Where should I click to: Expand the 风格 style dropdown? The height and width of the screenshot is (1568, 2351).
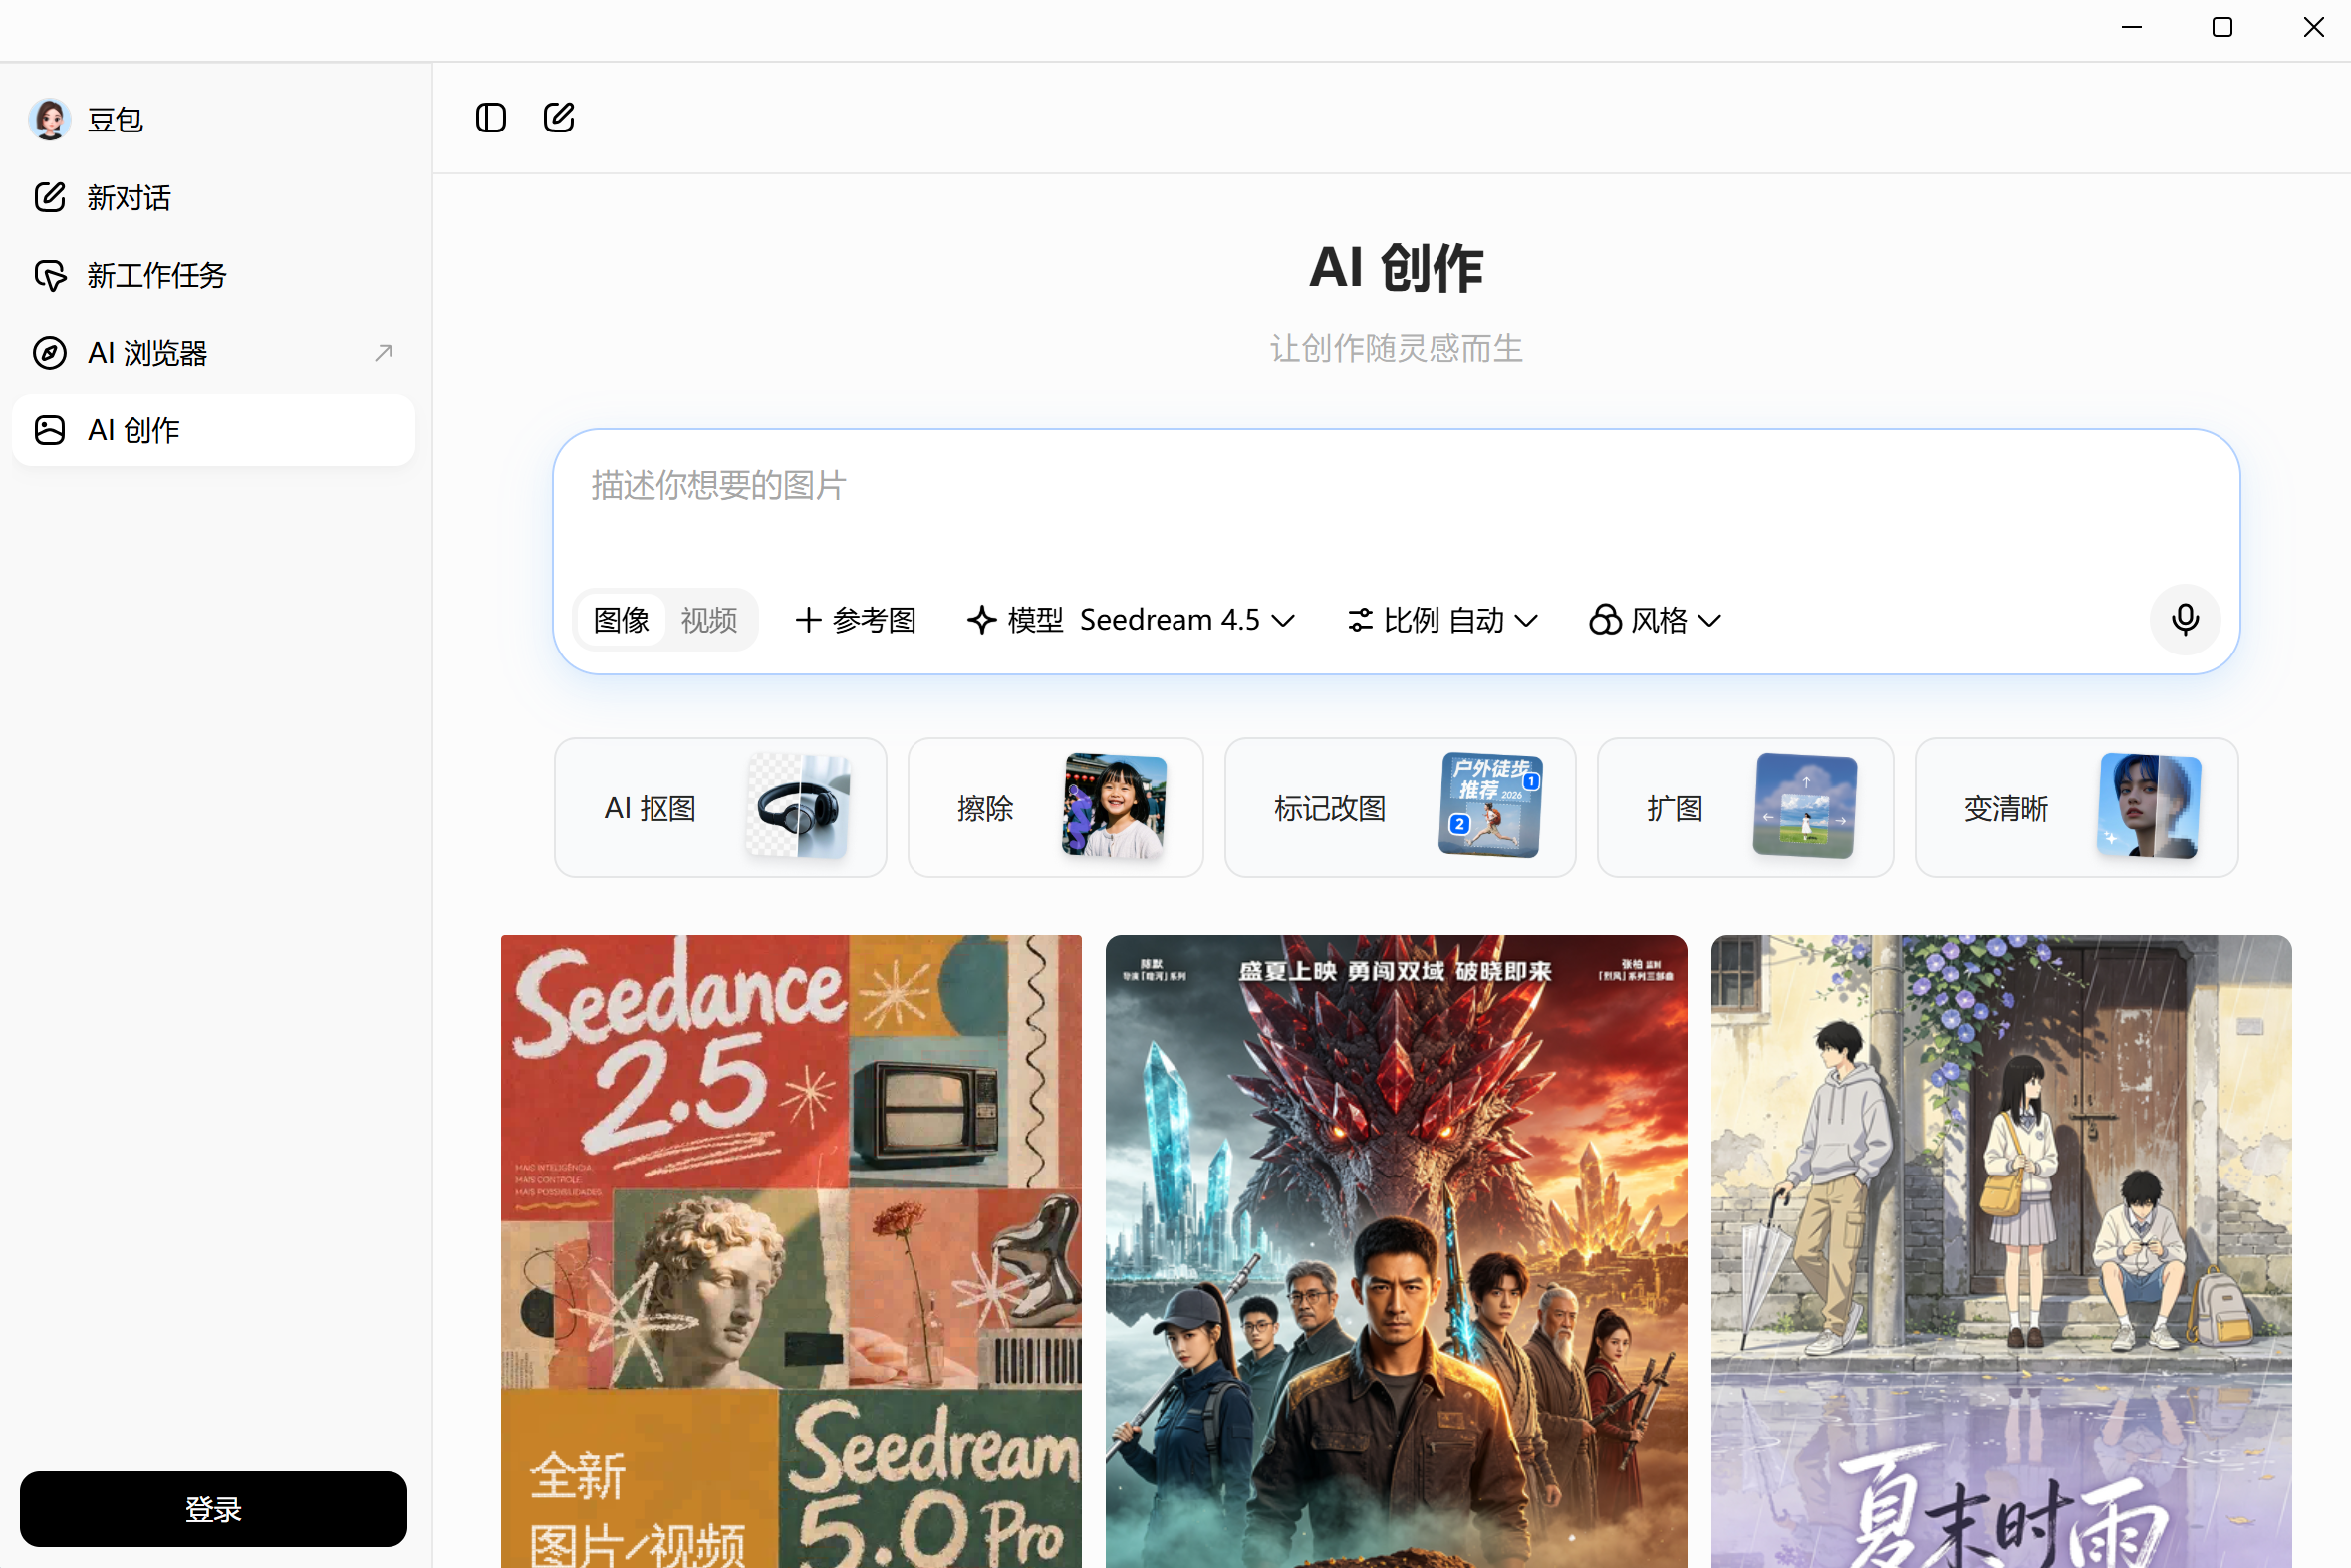pyautogui.click(x=1656, y=620)
